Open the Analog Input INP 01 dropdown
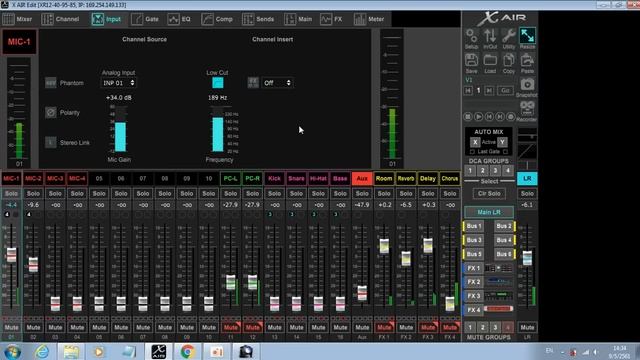640x360 pixels. 118,83
